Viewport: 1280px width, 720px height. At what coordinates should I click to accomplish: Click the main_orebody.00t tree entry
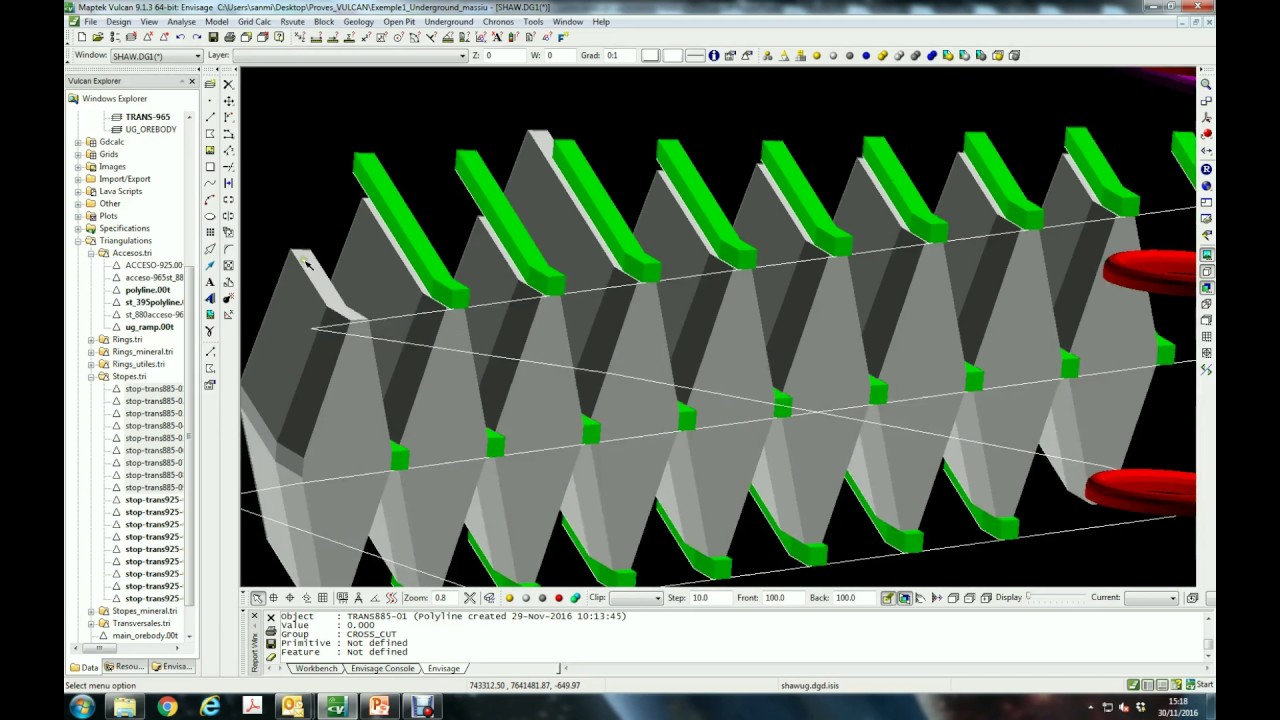(x=145, y=636)
